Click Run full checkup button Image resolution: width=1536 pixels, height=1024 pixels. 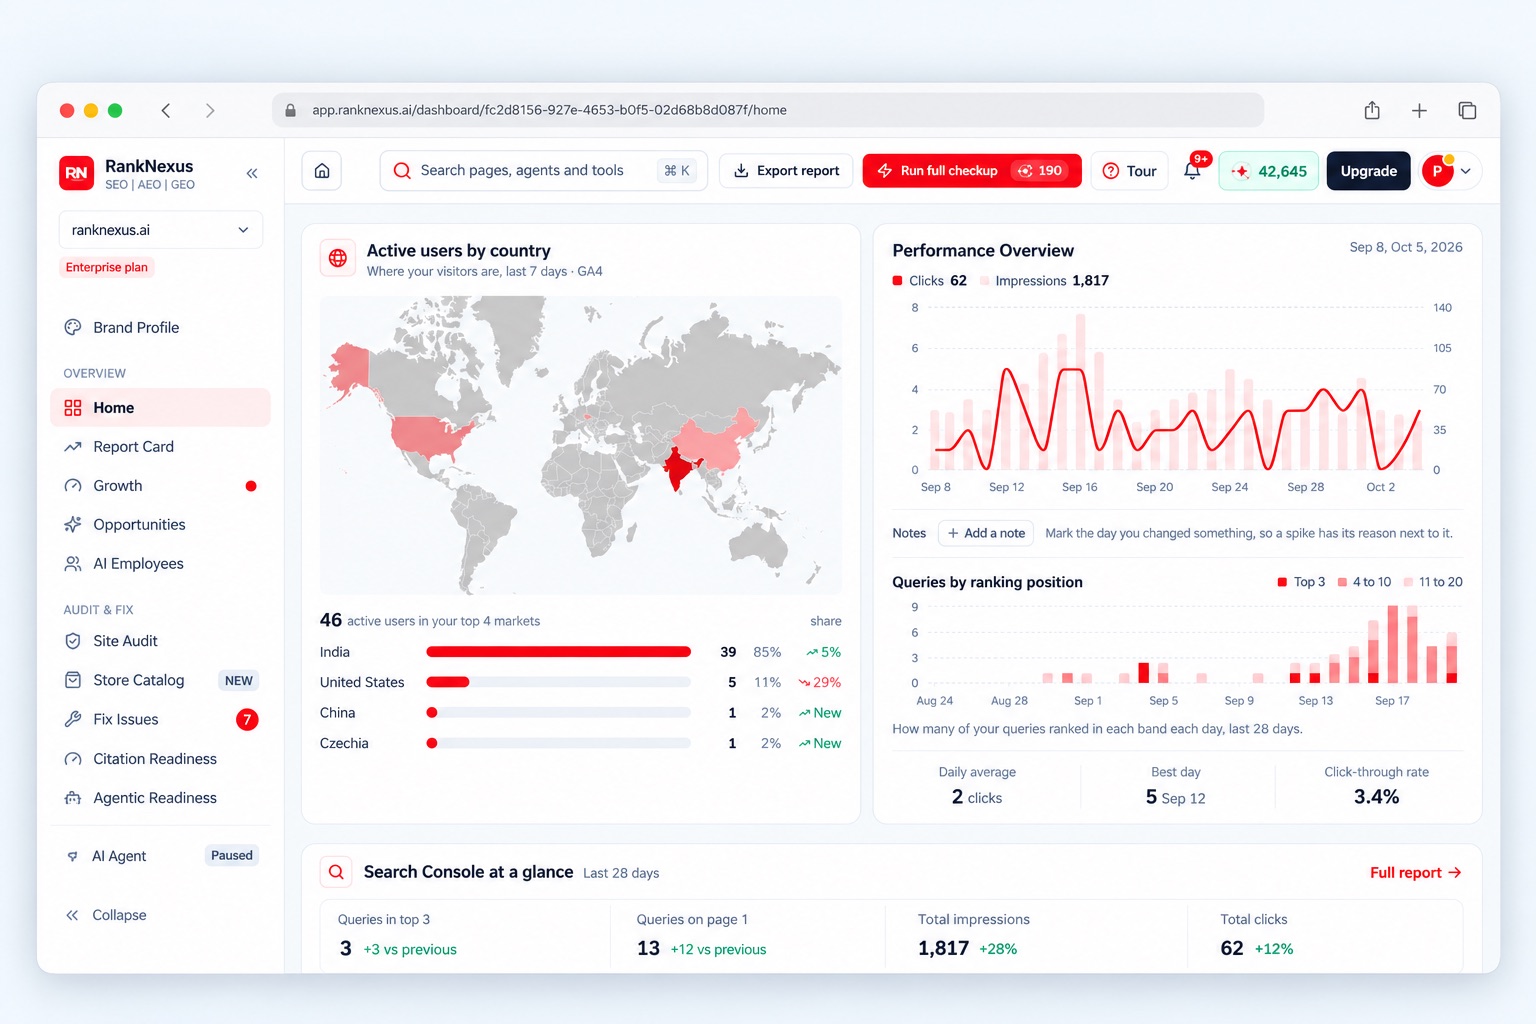972,171
